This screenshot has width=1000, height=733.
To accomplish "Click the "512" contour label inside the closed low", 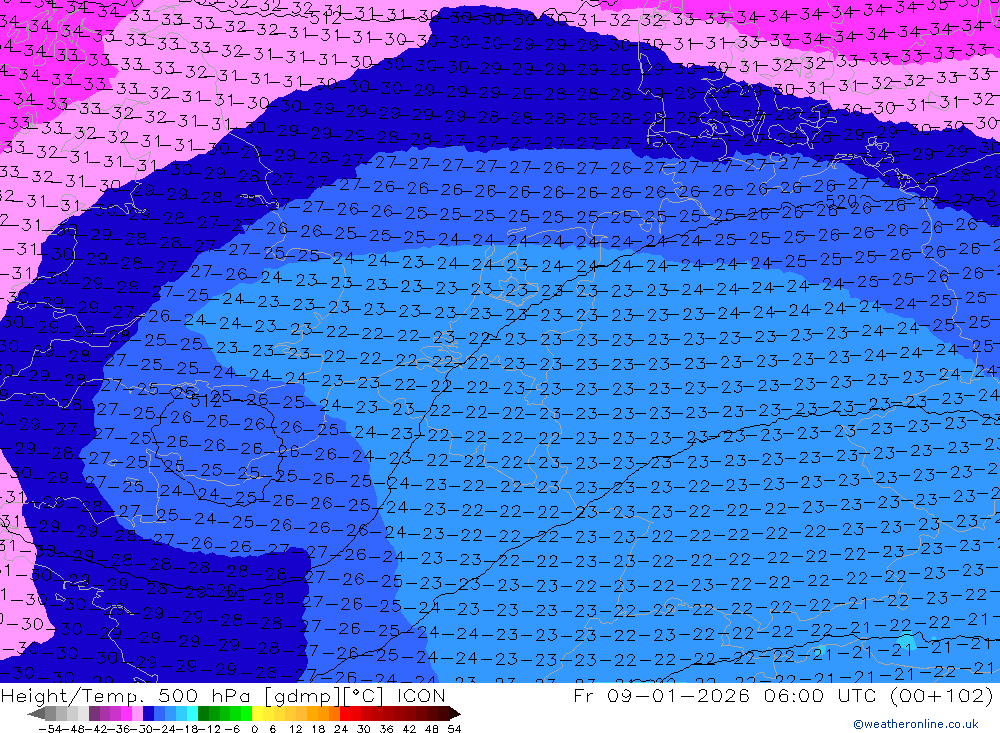I will pos(205,401).
